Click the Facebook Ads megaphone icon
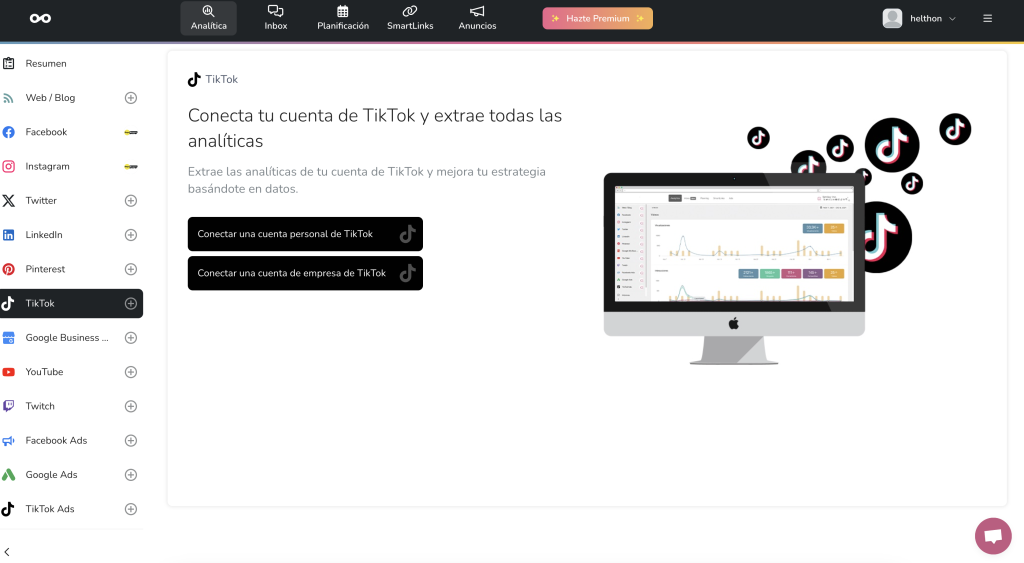Screen dimensions: 1024x563 8,441
